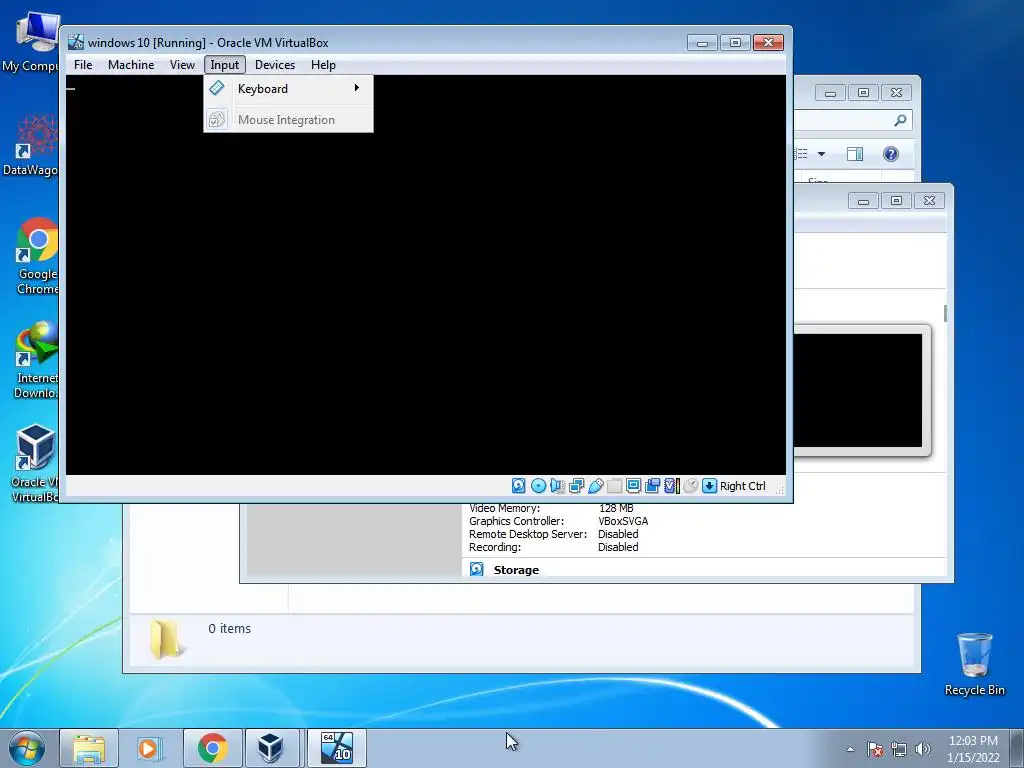The width and height of the screenshot is (1024, 768).
Task: Click the recording indicator icon in status bar
Action: coord(652,485)
